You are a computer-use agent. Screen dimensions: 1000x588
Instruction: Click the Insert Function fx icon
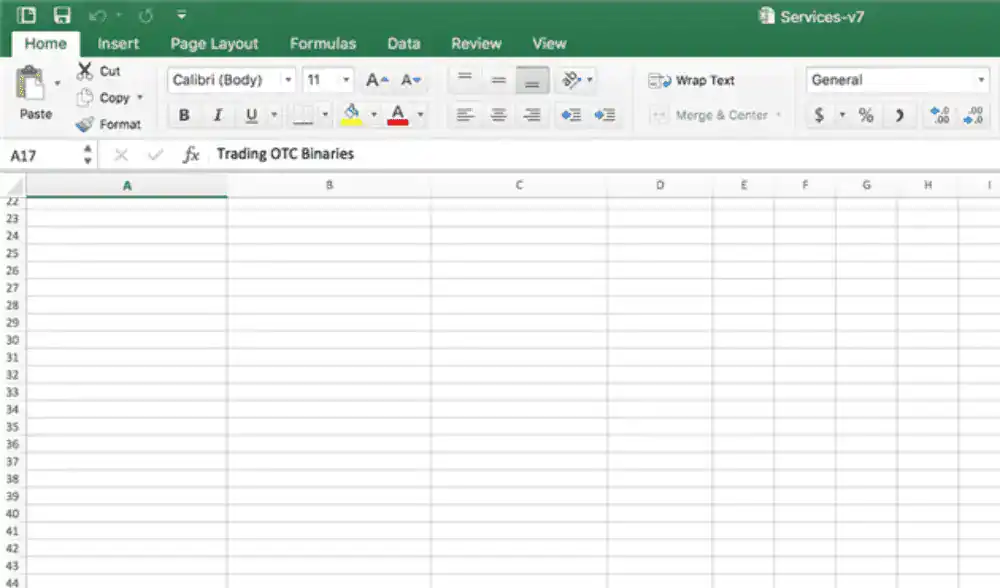(190, 155)
